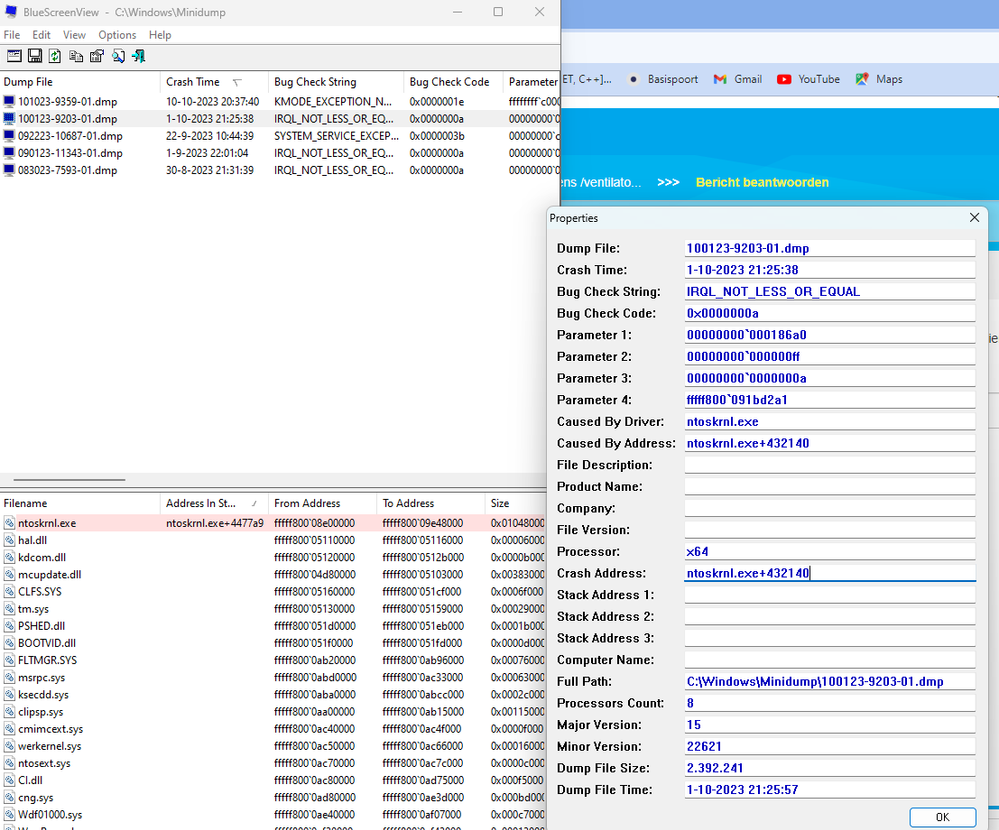Click the Save Selected Items floppy icon

35,56
